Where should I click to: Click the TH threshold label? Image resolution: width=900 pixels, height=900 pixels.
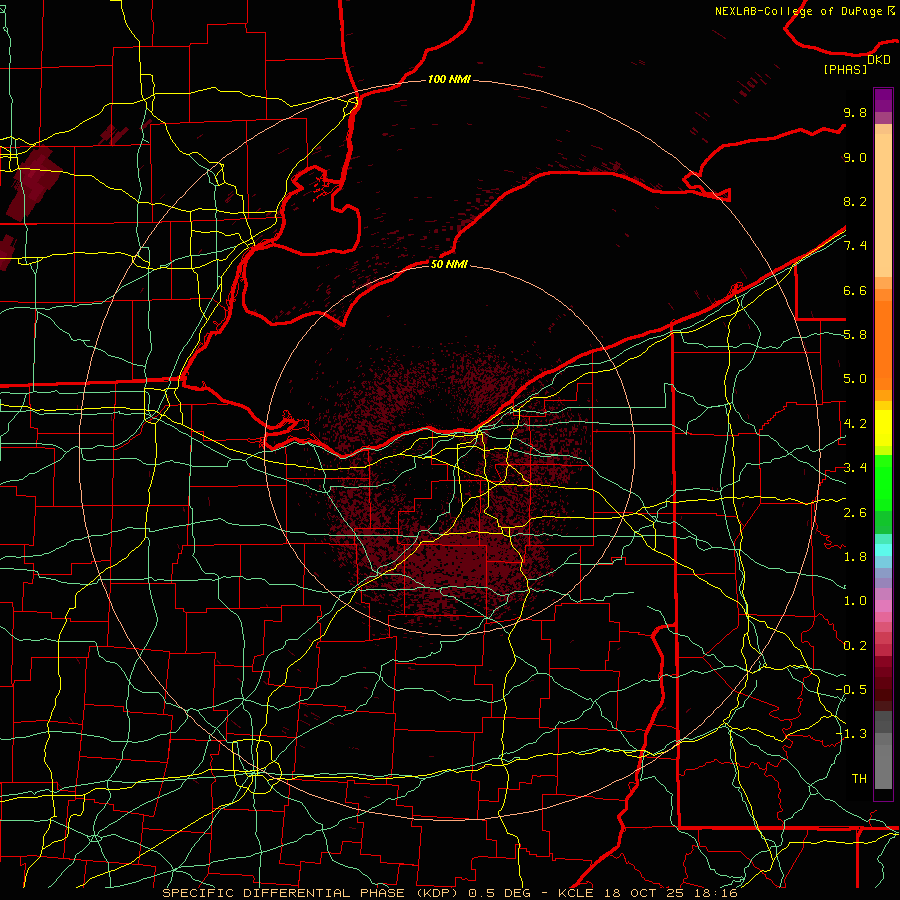pos(859,779)
